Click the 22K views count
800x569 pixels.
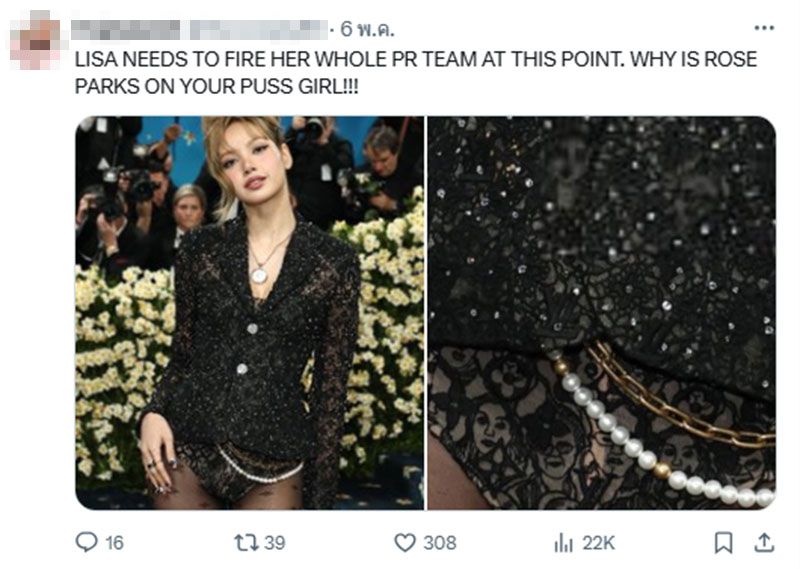click(599, 542)
